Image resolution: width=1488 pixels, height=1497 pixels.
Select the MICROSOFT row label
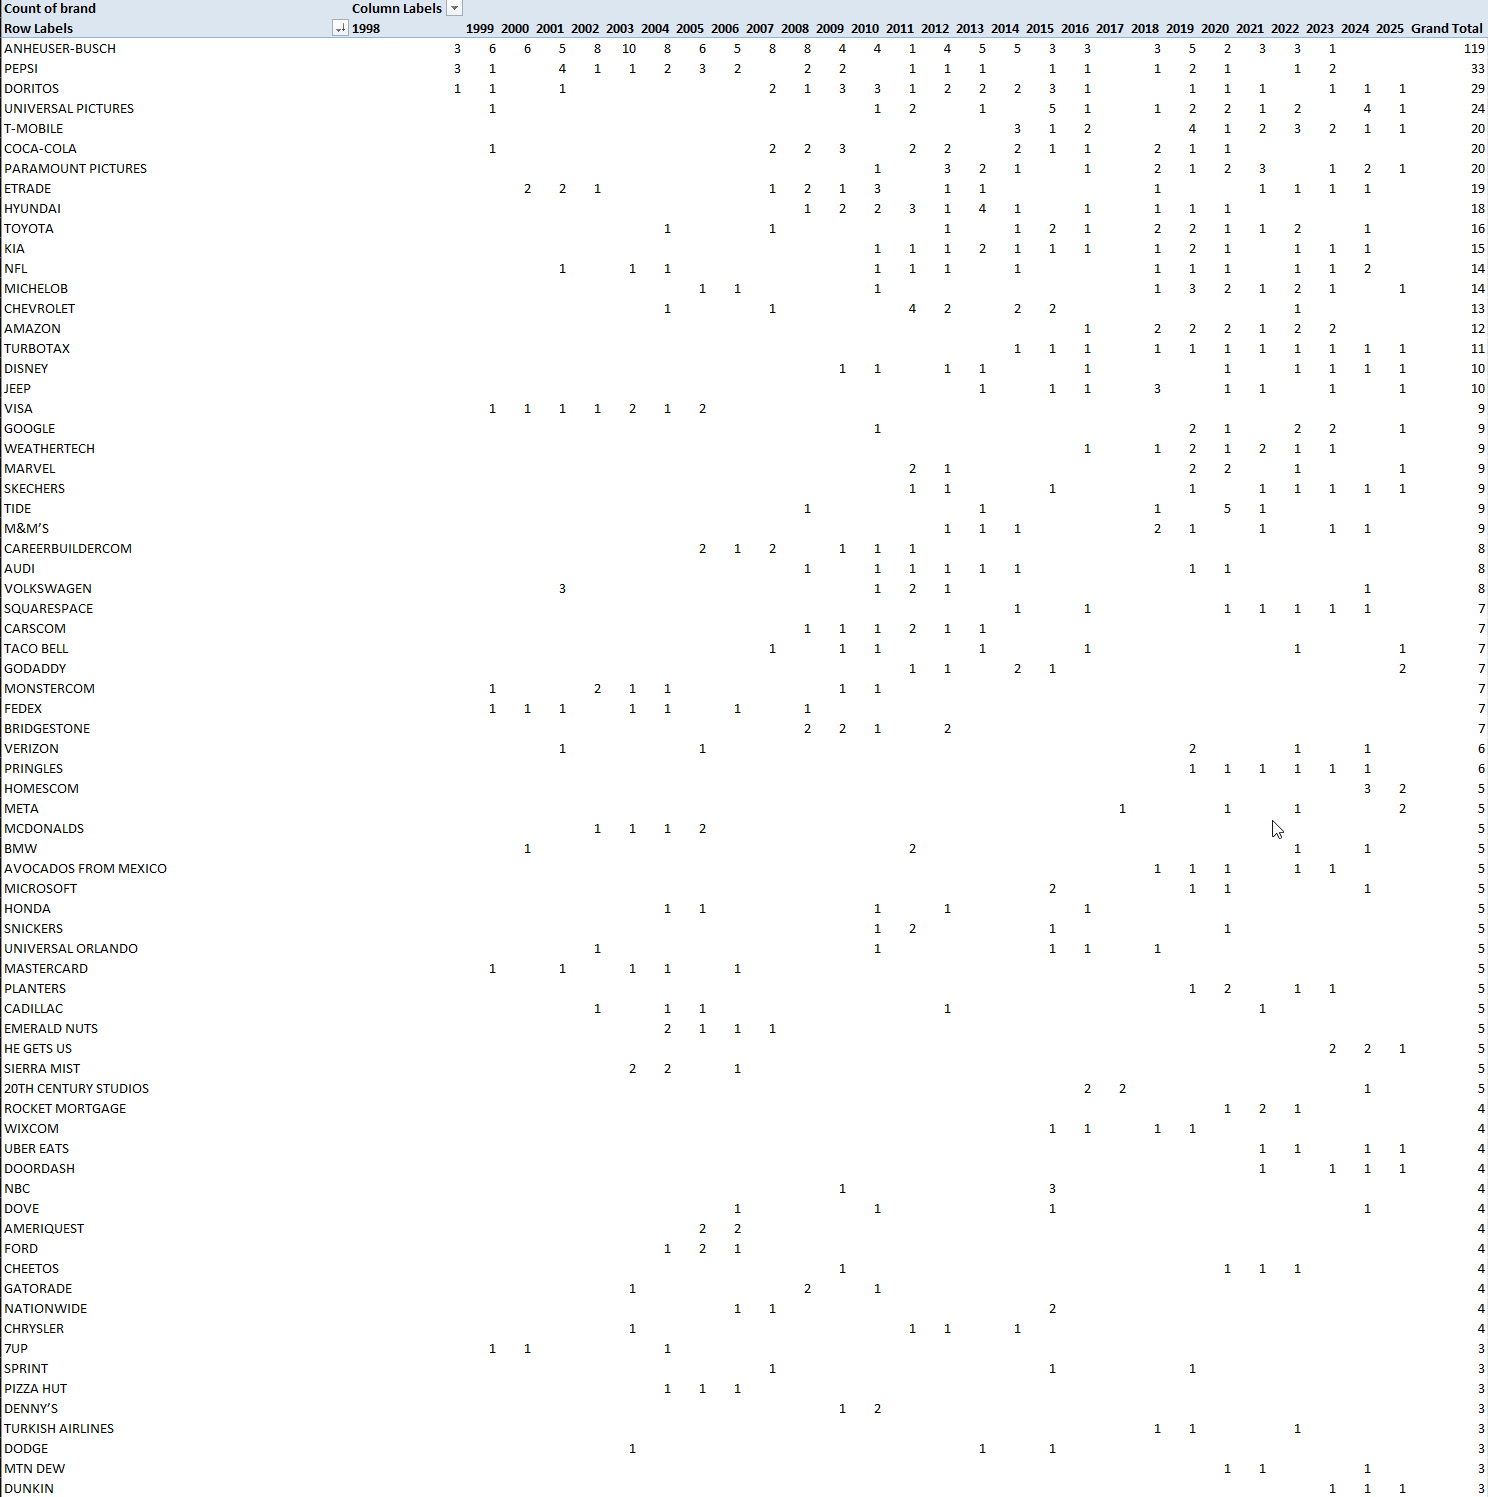40,888
